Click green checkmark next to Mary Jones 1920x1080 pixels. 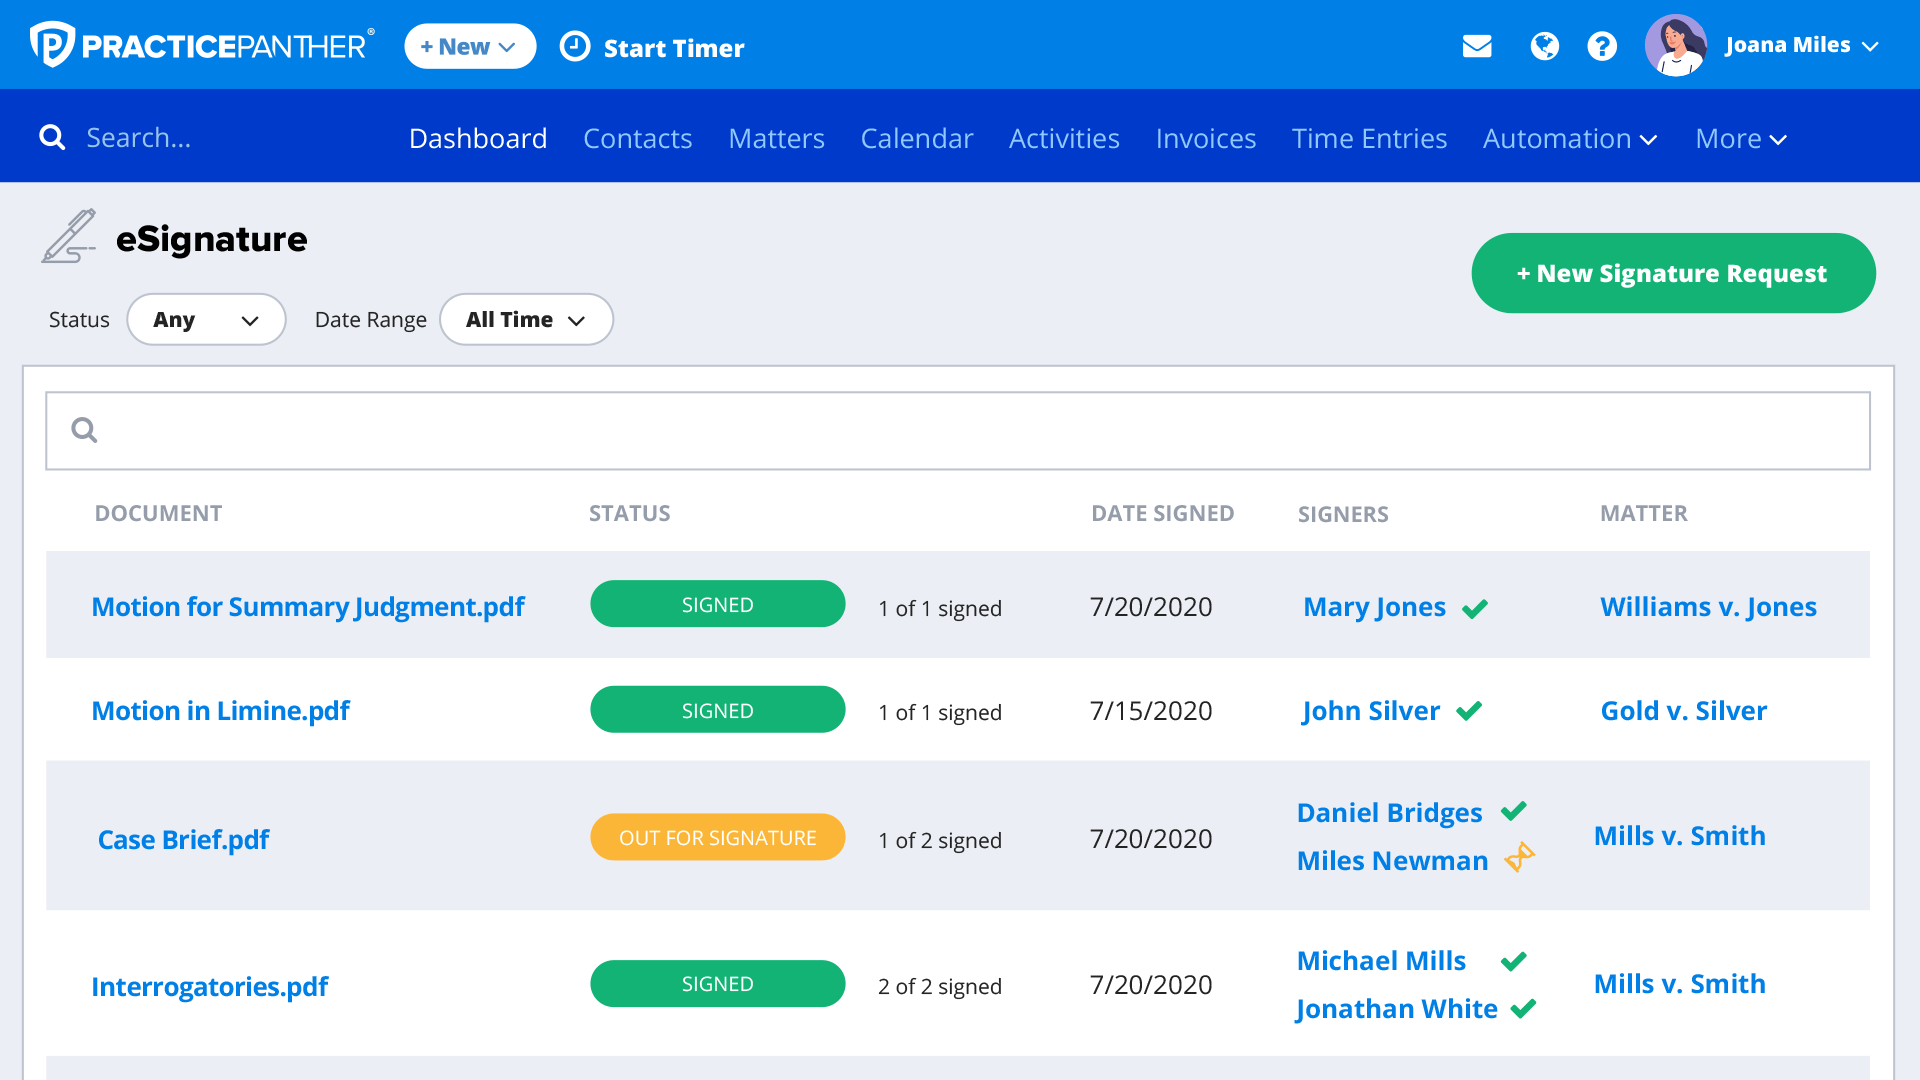coord(1475,608)
